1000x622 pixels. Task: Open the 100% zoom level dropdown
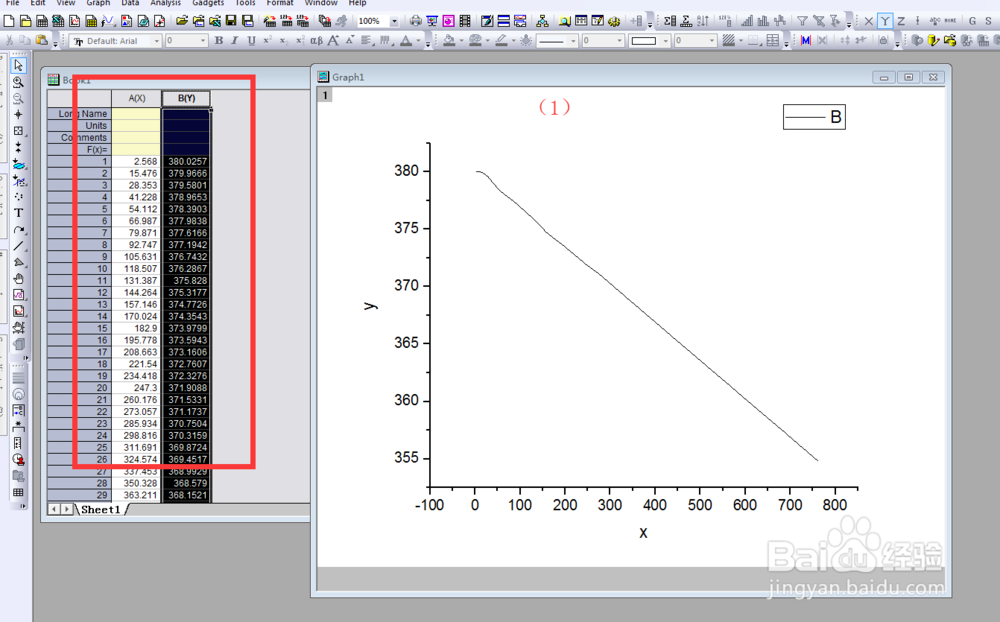(394, 21)
